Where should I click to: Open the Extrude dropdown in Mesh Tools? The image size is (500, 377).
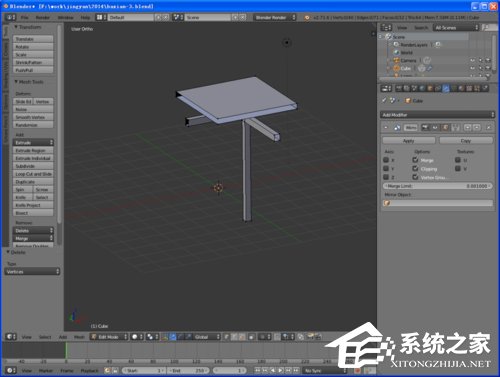click(x=33, y=142)
